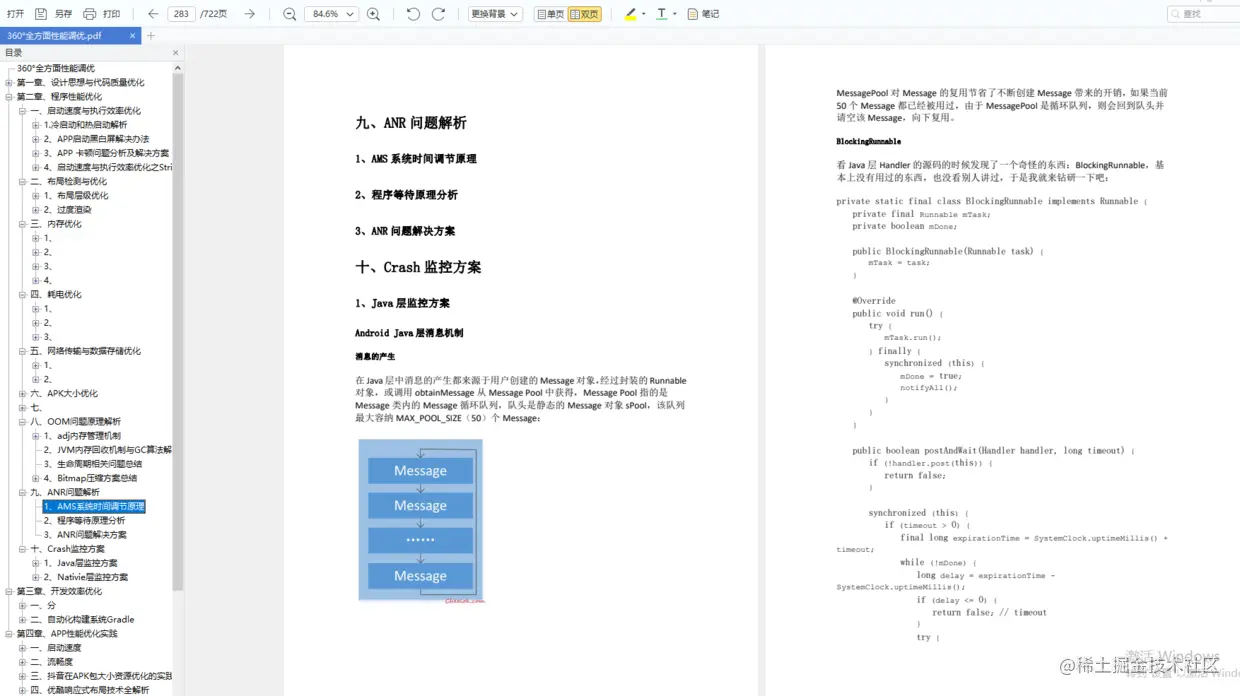Click the 打开 (Open) toolbar button
This screenshot has width=1240, height=696.
point(15,14)
